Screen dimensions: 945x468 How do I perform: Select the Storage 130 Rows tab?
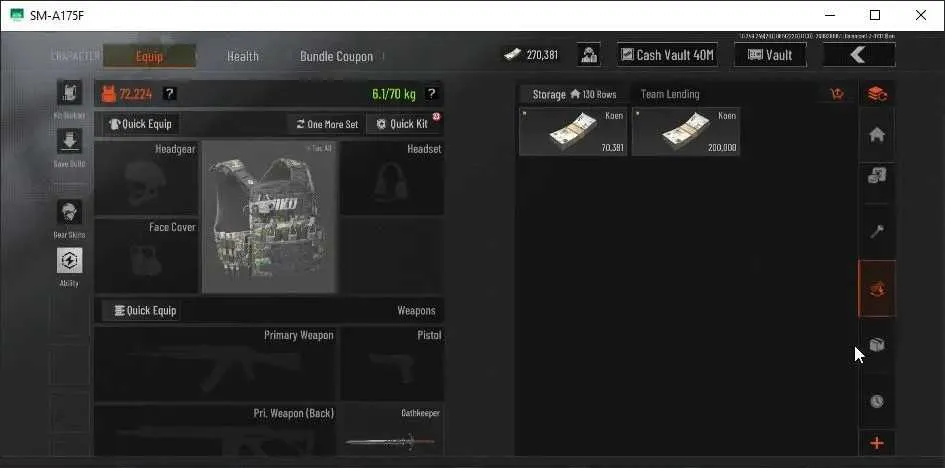pos(574,95)
